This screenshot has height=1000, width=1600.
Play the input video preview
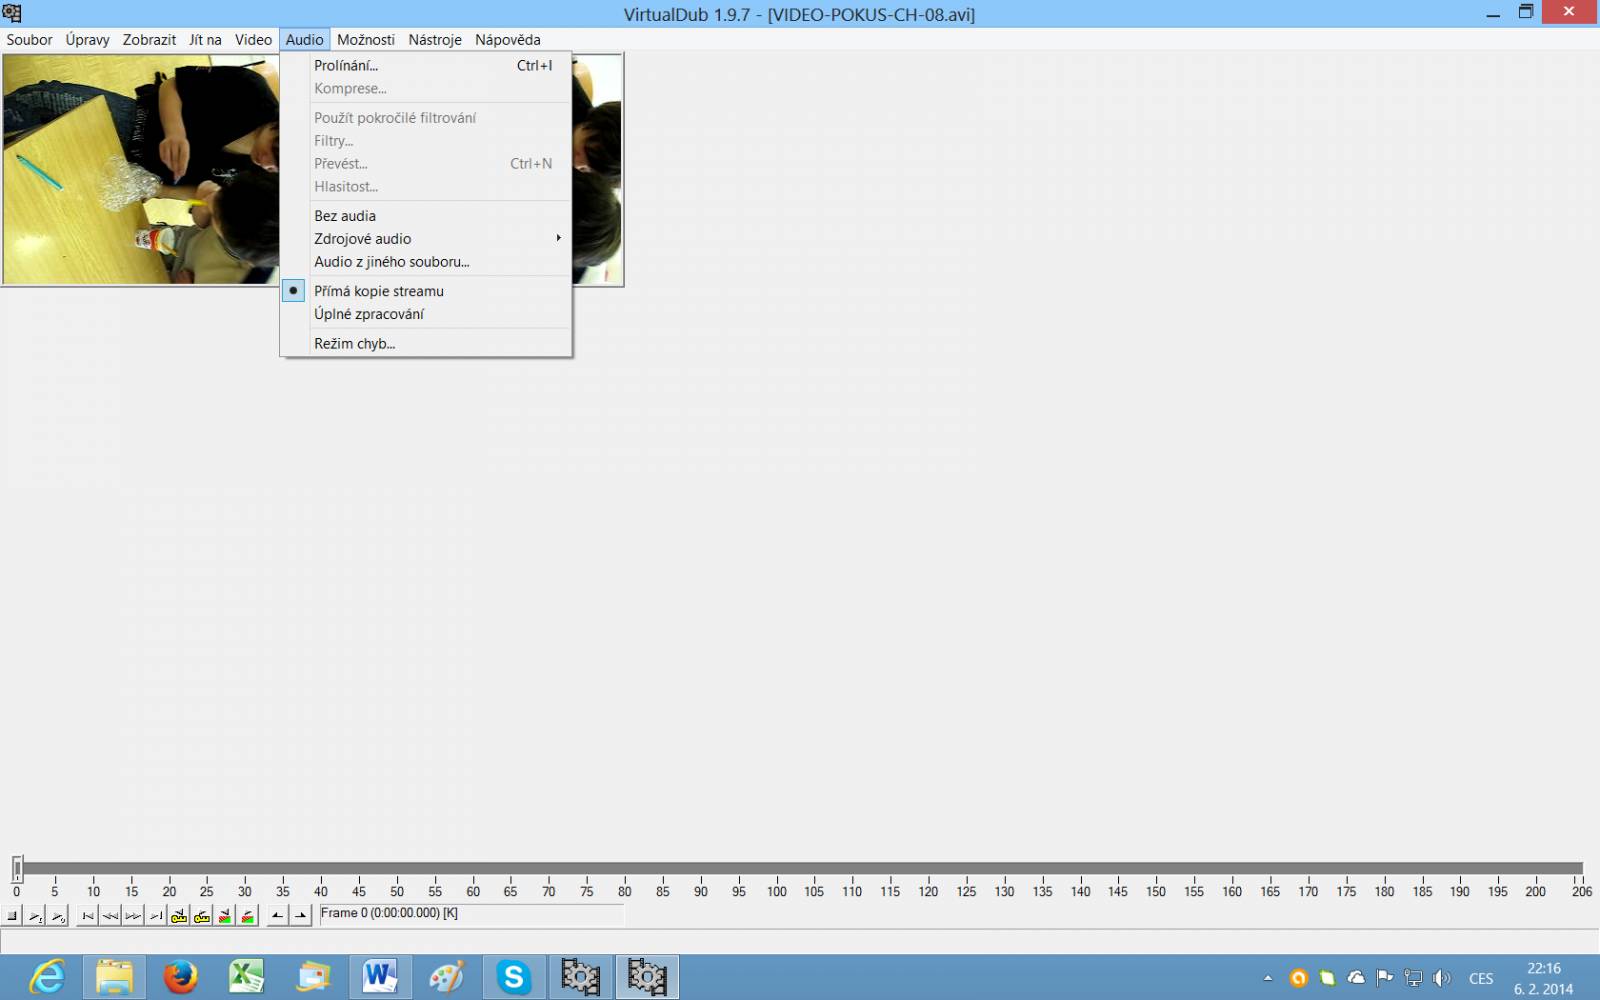35,915
